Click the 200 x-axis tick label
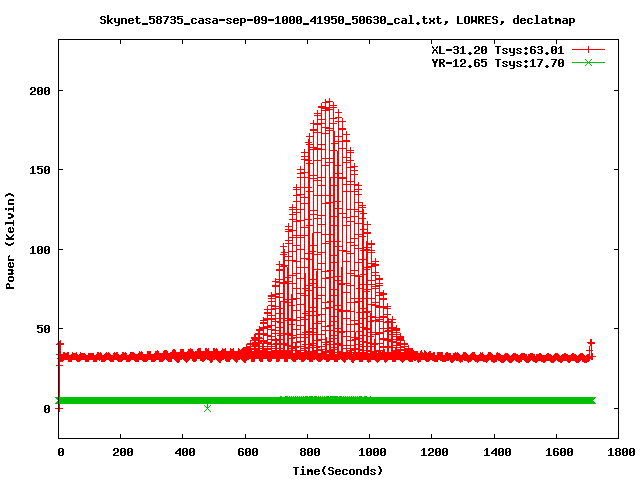 123,452
